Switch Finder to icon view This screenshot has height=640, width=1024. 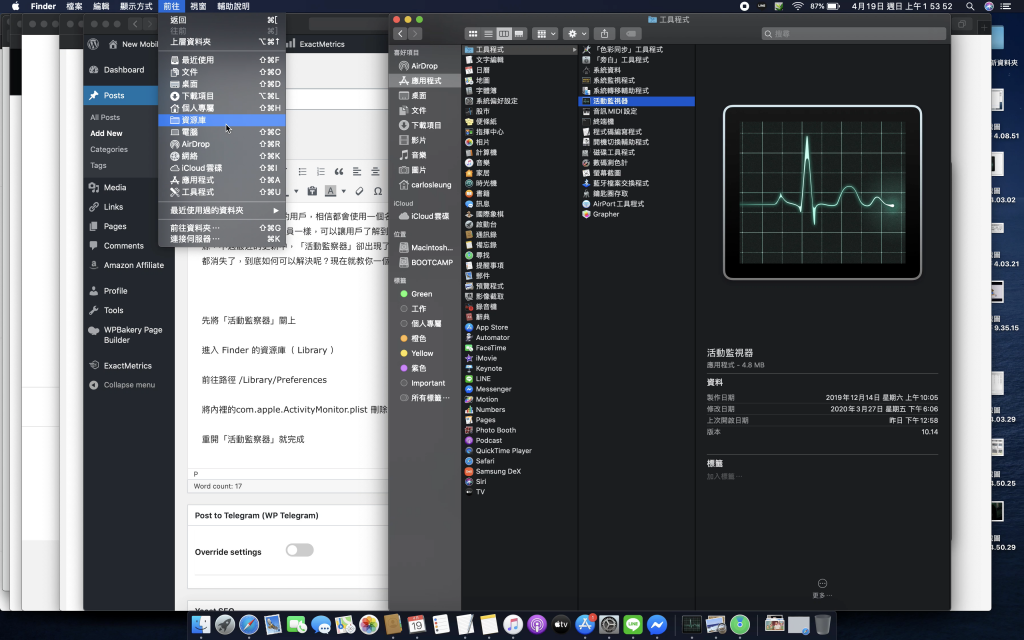tap(472, 33)
